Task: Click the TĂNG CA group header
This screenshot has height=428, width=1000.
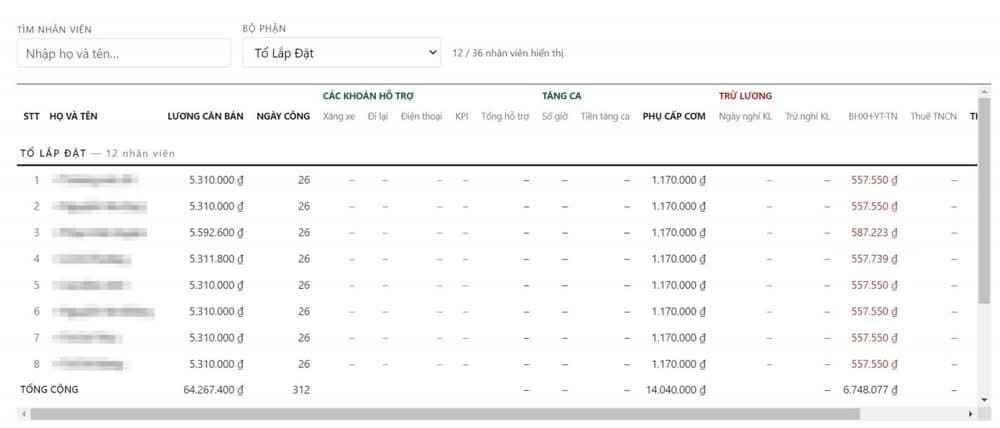Action: (x=562, y=96)
